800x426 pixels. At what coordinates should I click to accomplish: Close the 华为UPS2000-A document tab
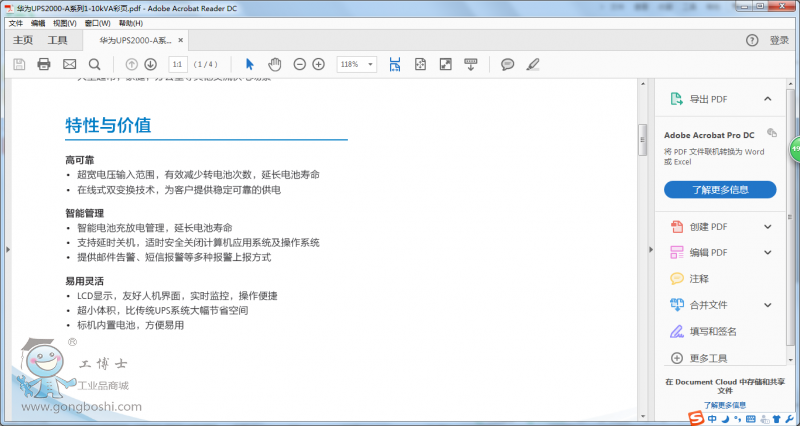[181, 41]
